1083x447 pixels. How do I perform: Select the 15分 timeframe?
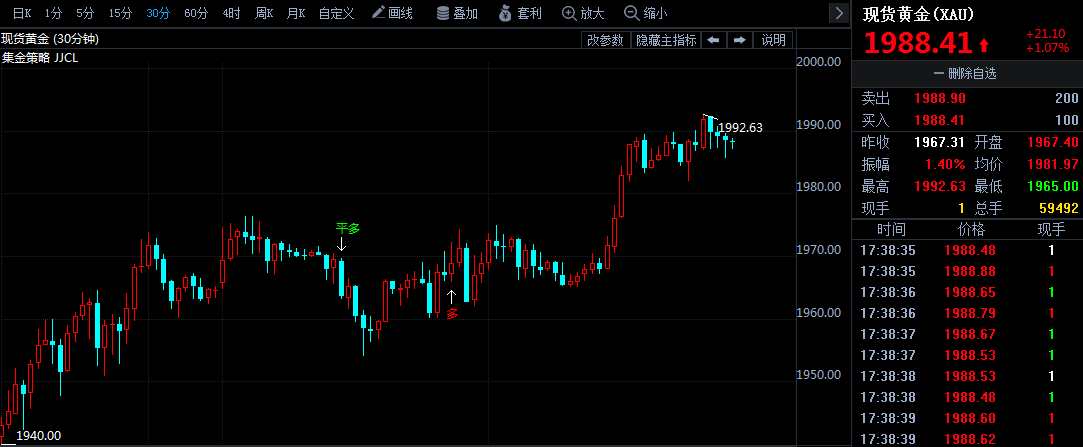[120, 12]
